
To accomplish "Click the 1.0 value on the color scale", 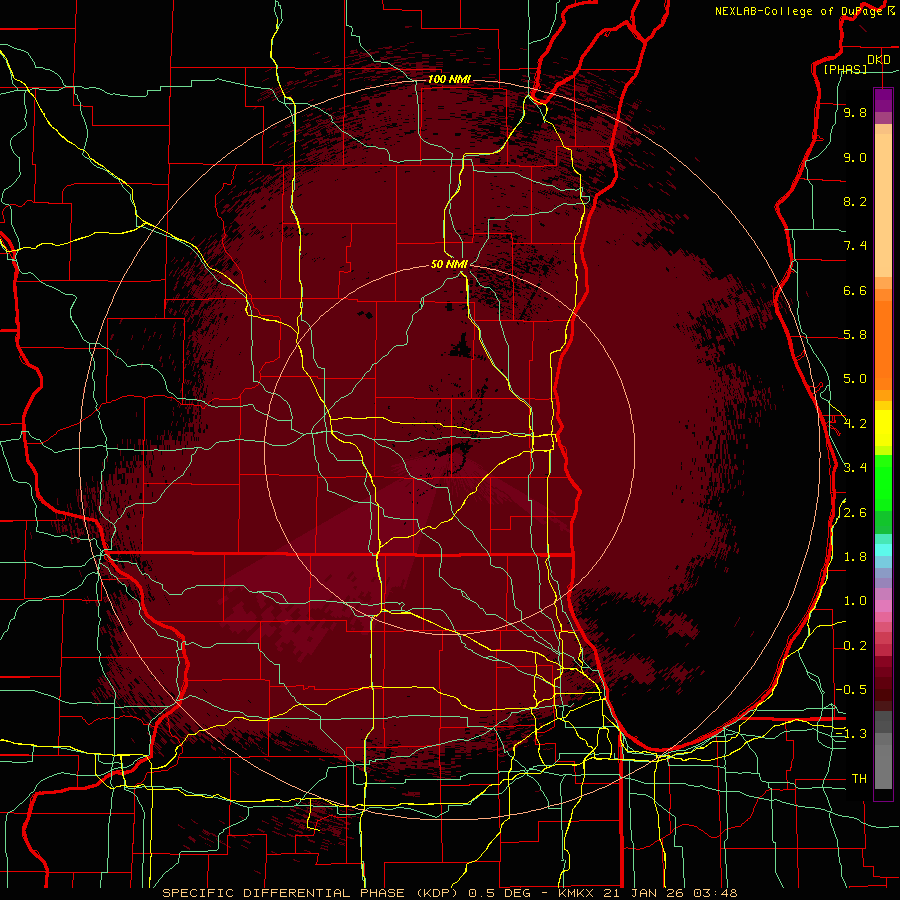I will click(855, 602).
